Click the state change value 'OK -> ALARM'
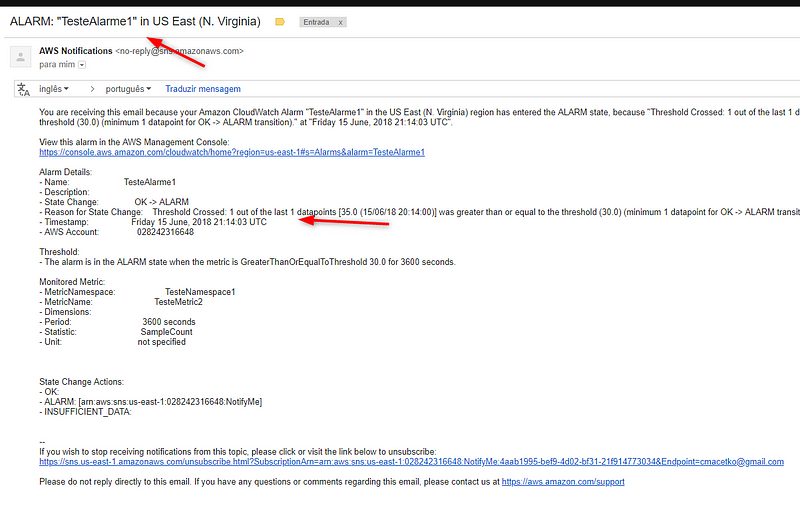Screen dimensions: 800x506 pos(161,202)
